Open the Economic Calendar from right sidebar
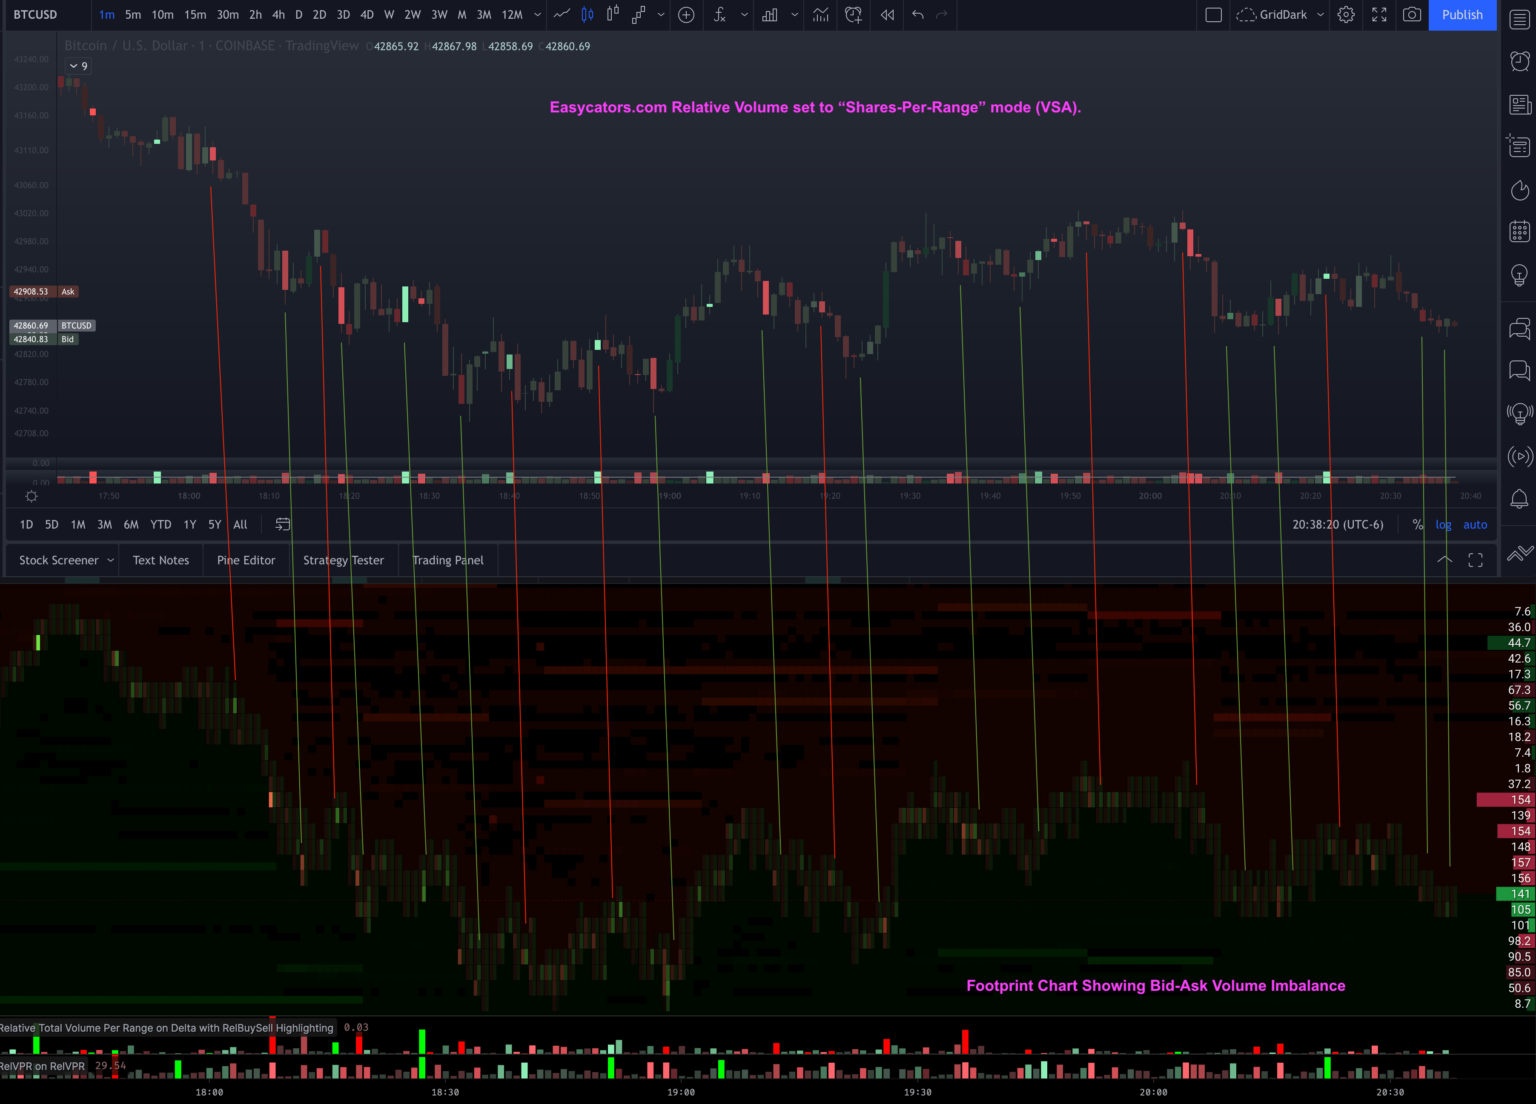Screen dimensions: 1536x1104 (x=1519, y=229)
